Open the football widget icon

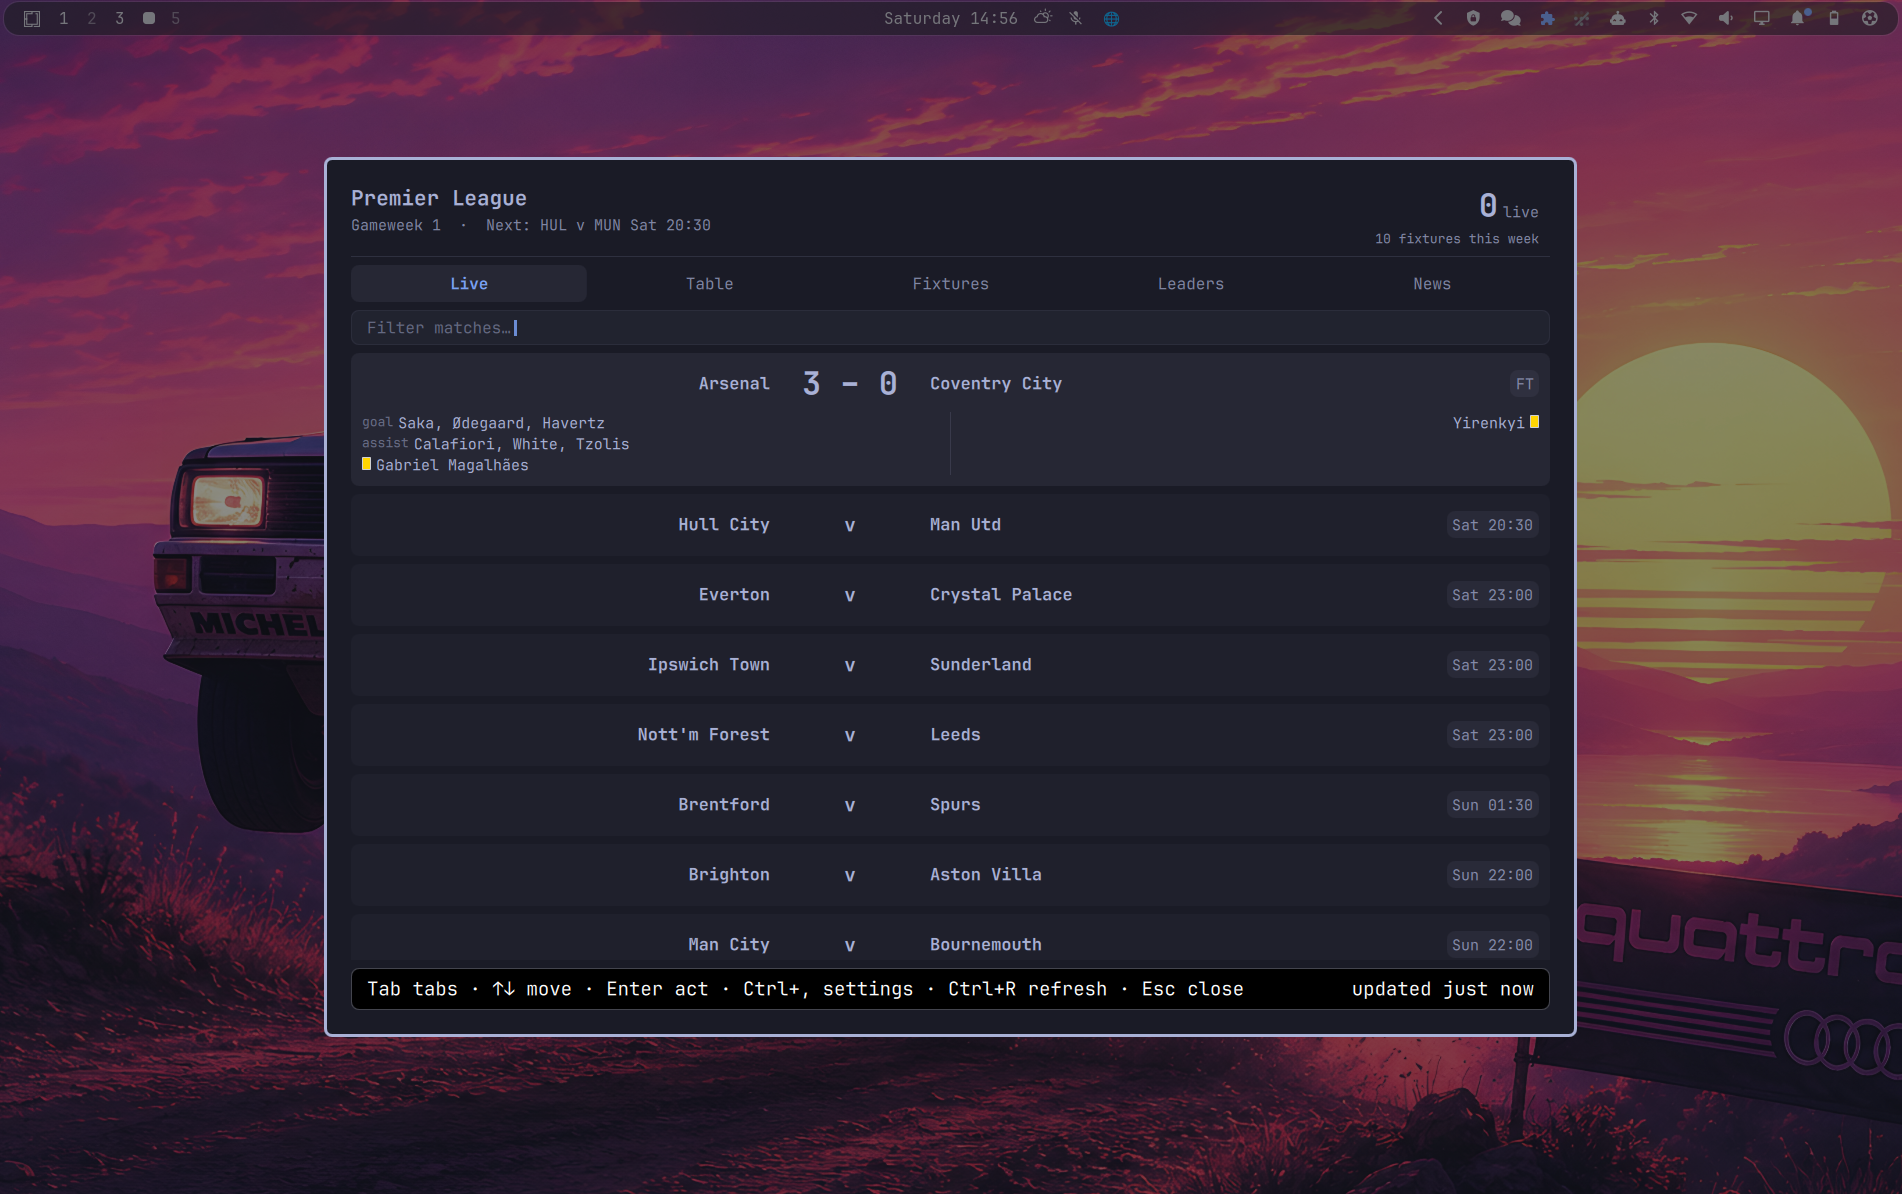pos(1870,18)
